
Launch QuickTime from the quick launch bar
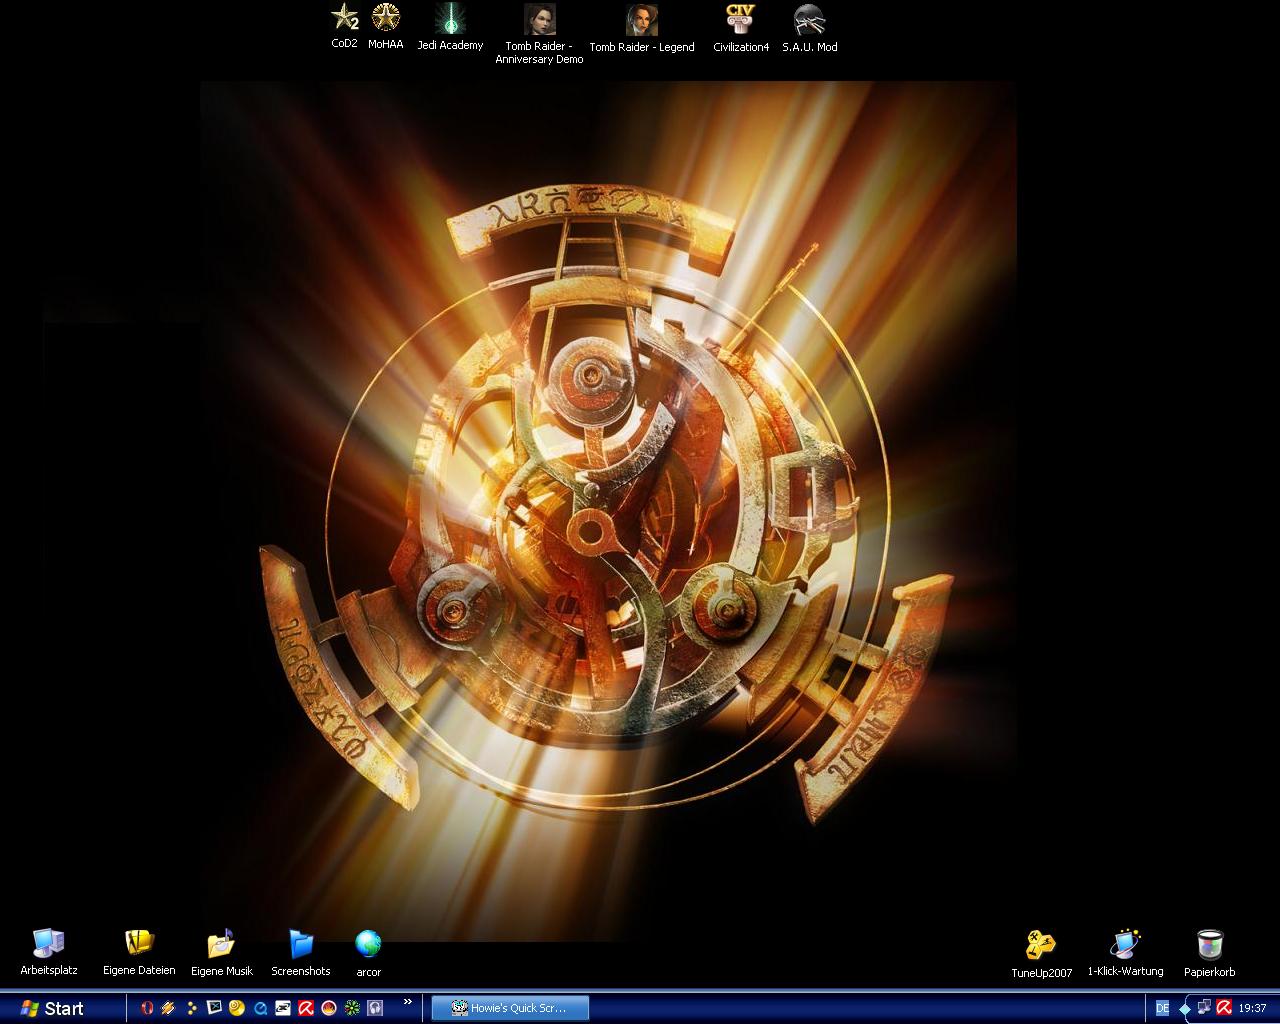pyautogui.click(x=261, y=1008)
